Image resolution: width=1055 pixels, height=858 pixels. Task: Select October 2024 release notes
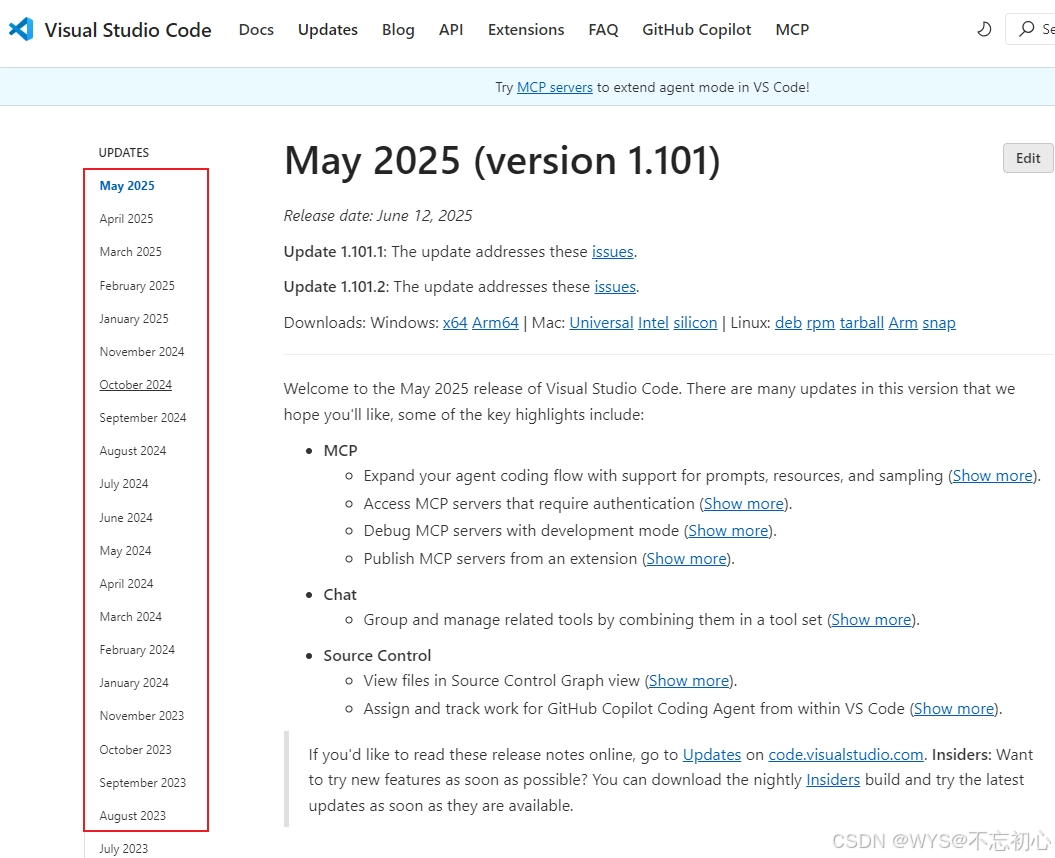coord(136,385)
